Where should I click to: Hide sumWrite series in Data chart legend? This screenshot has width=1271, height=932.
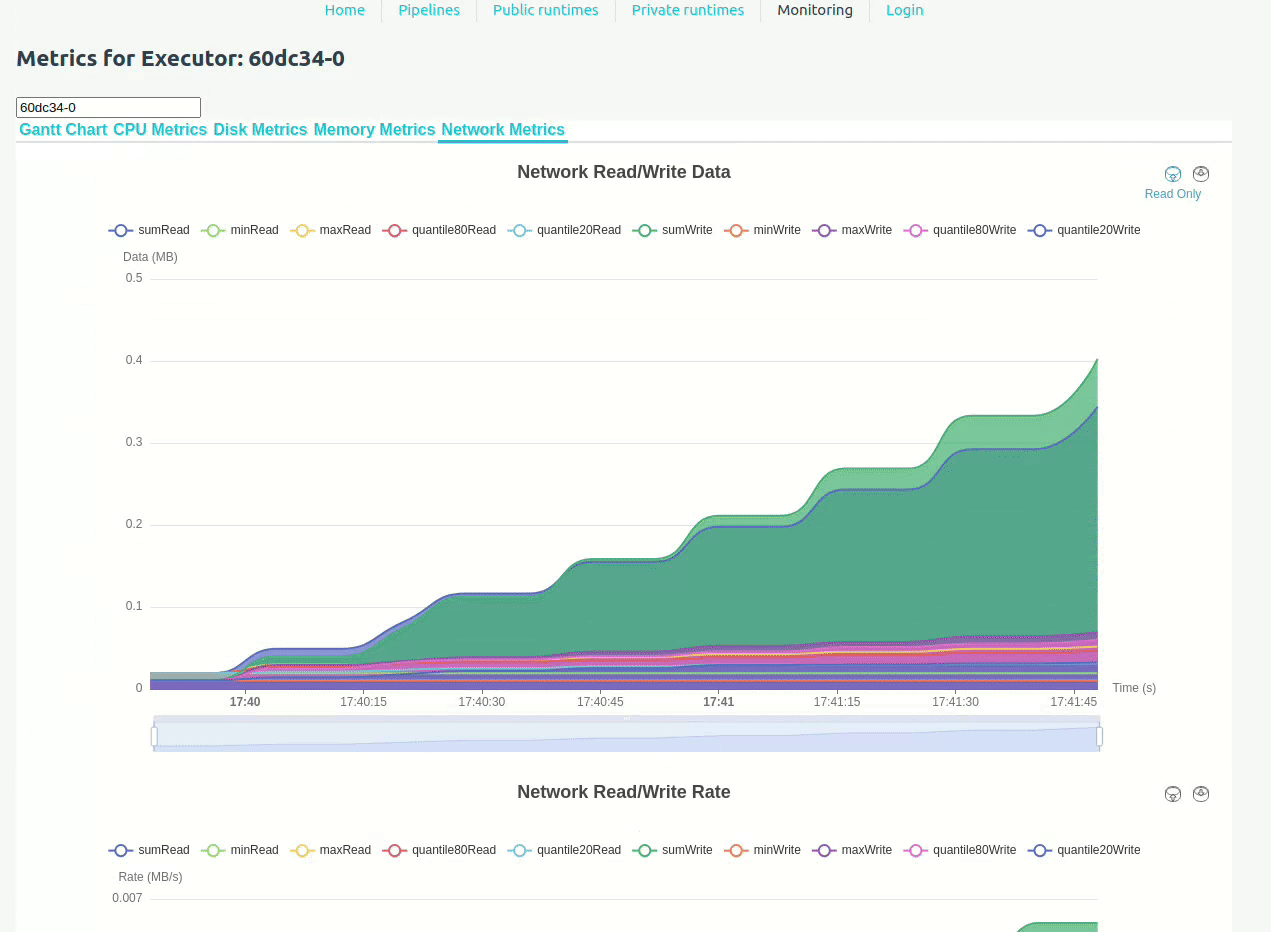coord(674,230)
